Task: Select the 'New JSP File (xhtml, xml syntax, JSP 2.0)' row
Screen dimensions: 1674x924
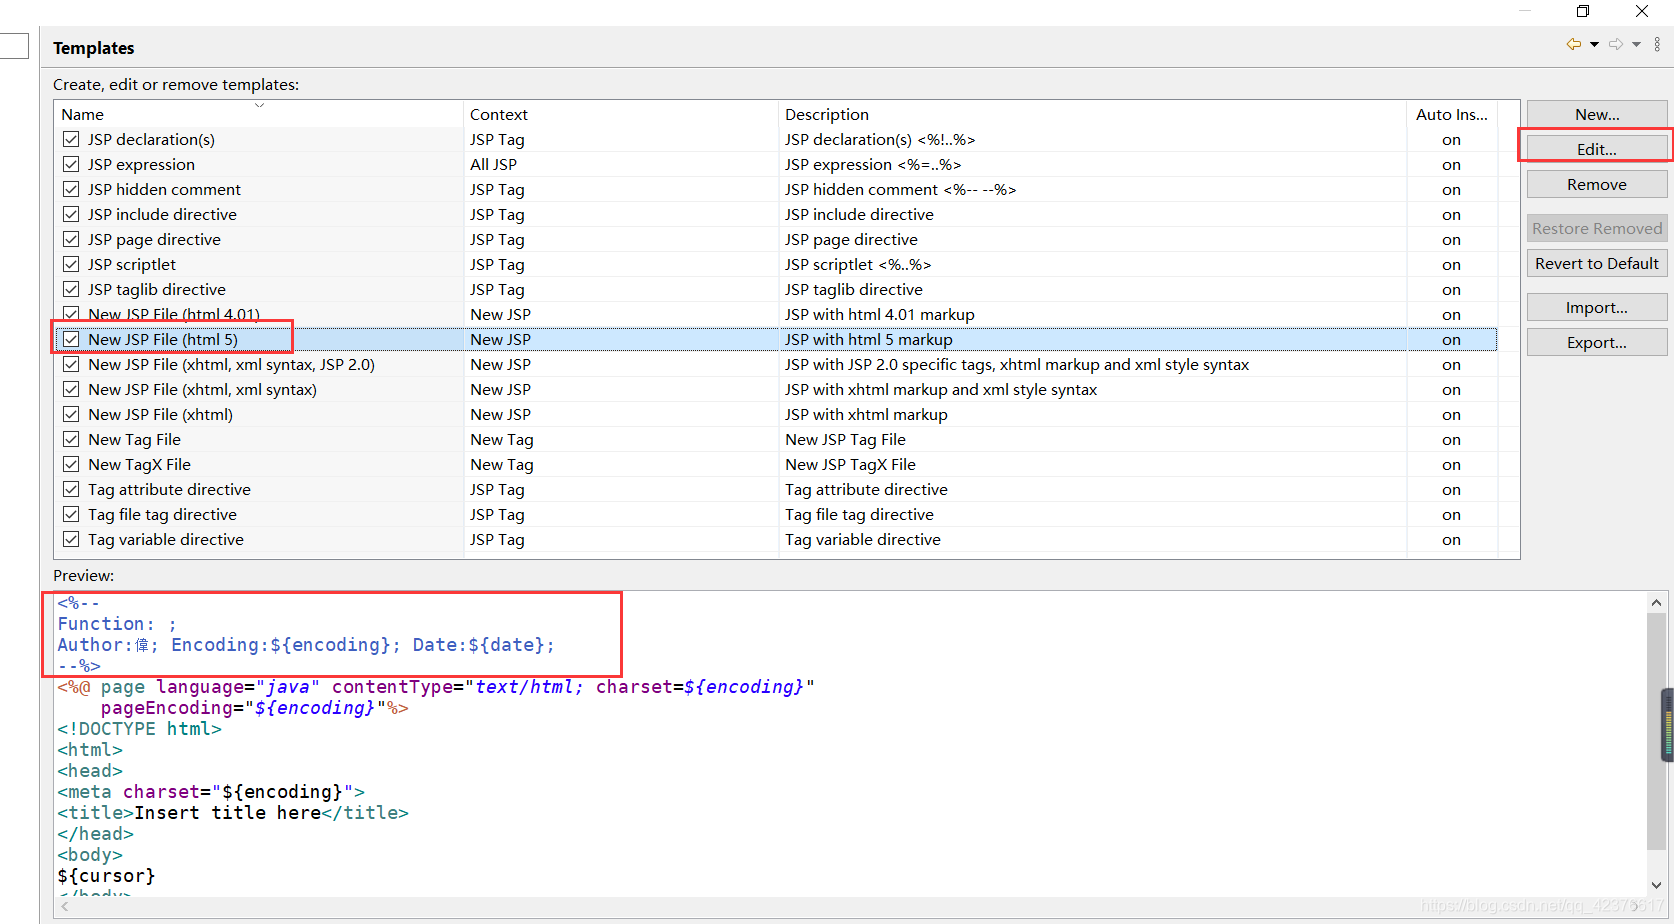Action: [x=776, y=364]
